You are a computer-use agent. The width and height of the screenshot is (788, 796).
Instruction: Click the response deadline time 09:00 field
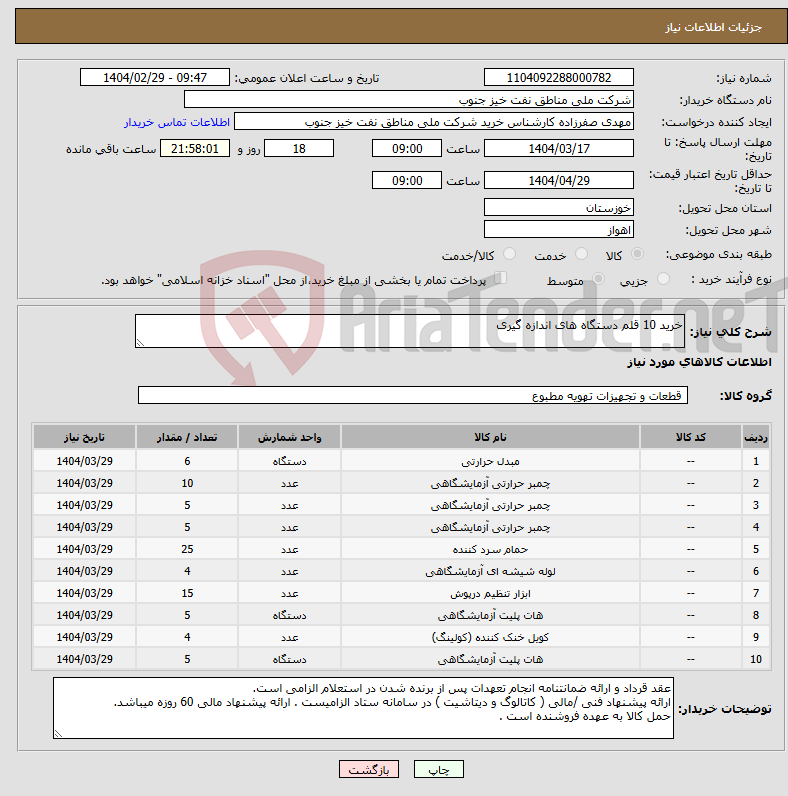click(x=407, y=148)
